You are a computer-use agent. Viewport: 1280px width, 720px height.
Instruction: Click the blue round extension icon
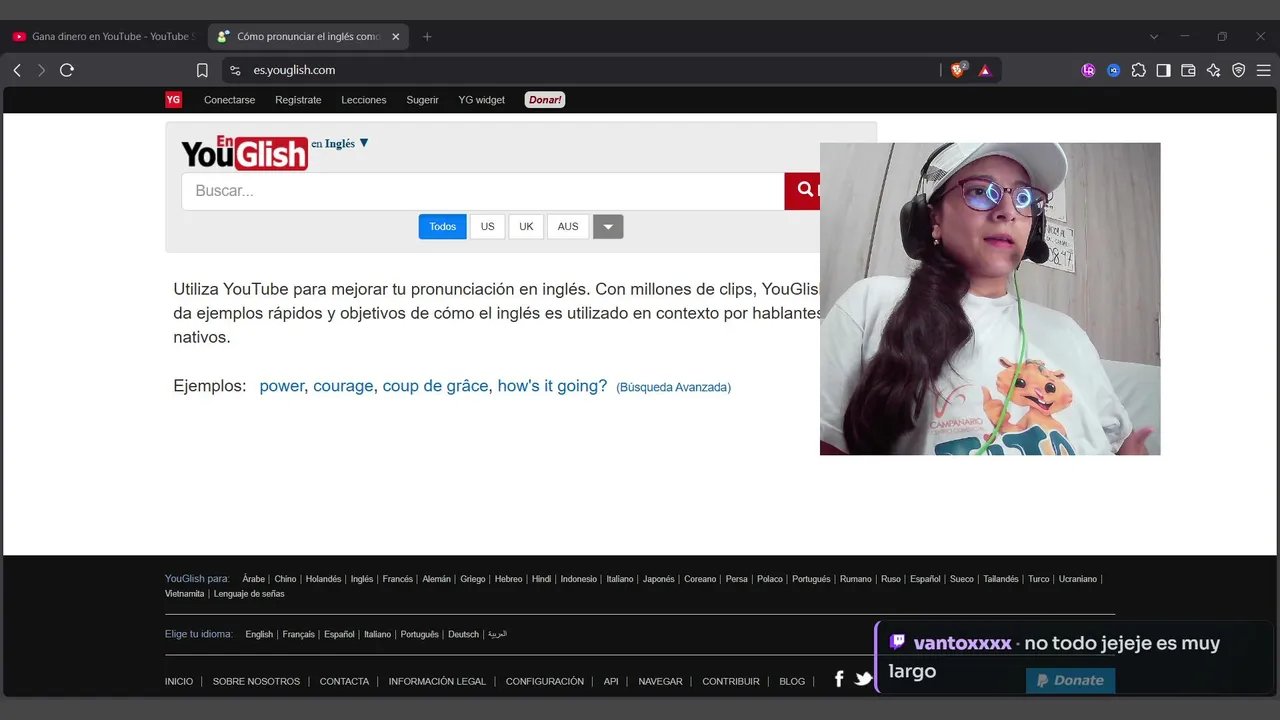pos(1113,70)
